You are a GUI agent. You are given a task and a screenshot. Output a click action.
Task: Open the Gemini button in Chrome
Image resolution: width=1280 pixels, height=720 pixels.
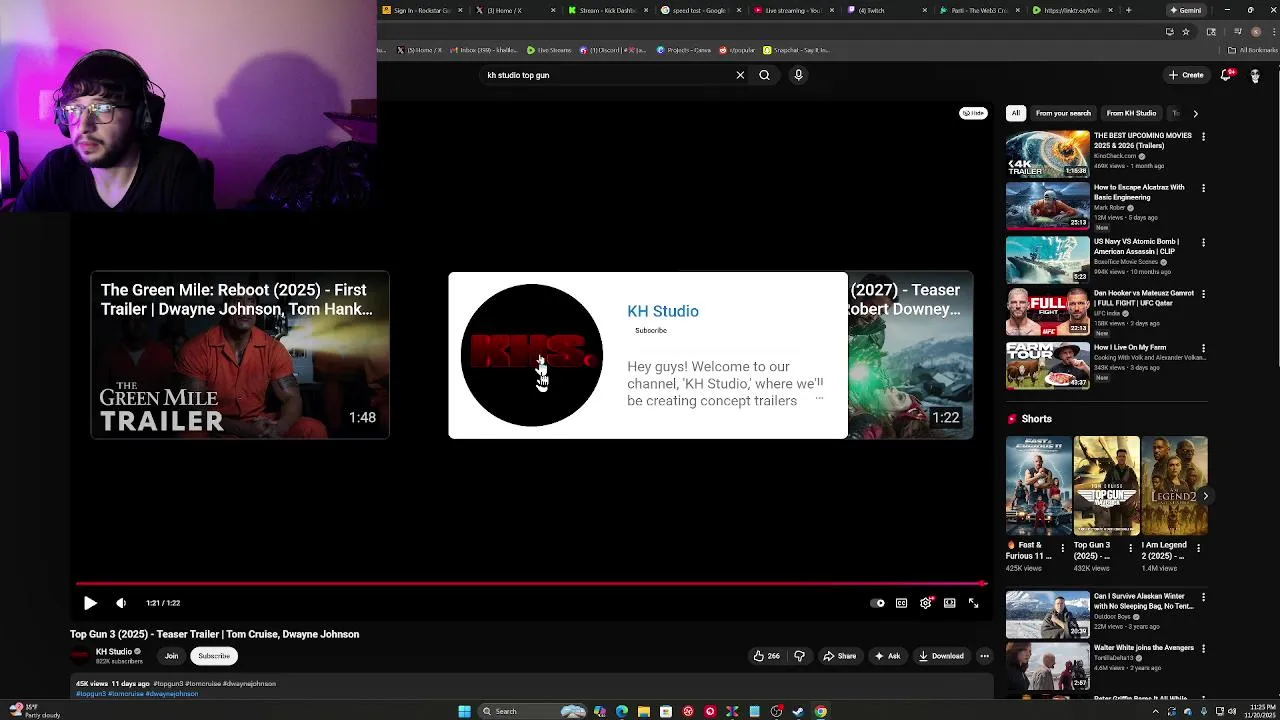pos(1186,10)
